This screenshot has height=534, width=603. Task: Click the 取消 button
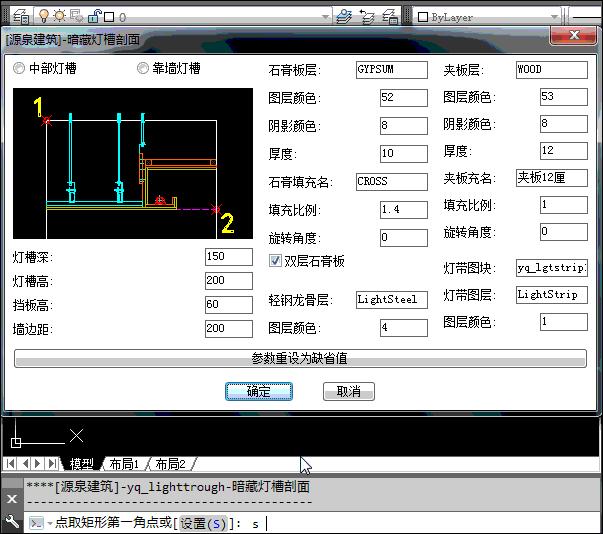pos(348,391)
